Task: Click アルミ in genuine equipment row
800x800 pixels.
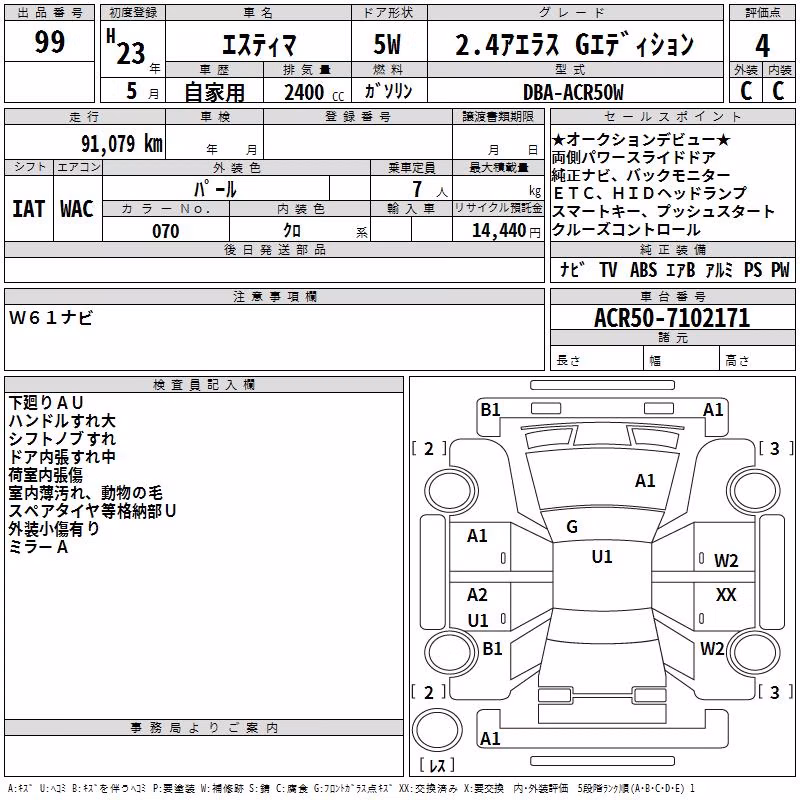Action: [719, 269]
